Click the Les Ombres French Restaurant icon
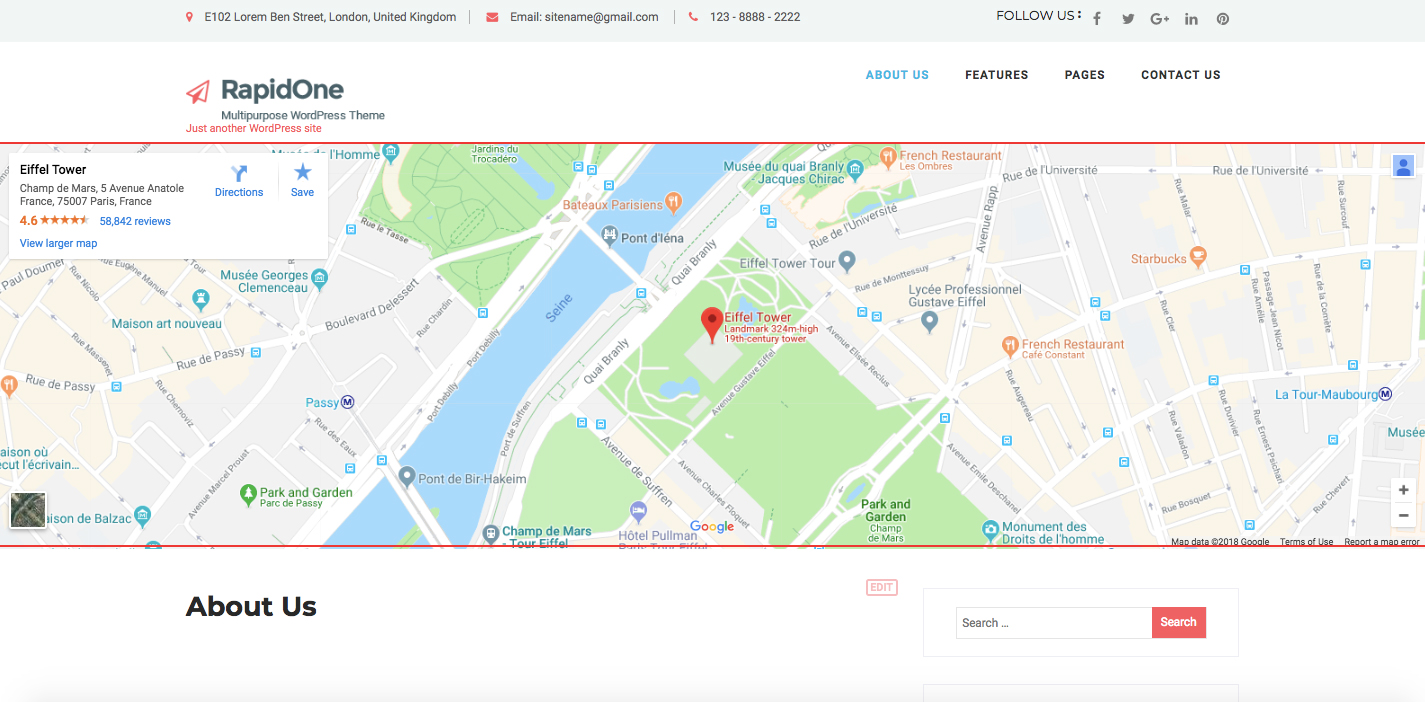The image size is (1425, 702). point(887,156)
